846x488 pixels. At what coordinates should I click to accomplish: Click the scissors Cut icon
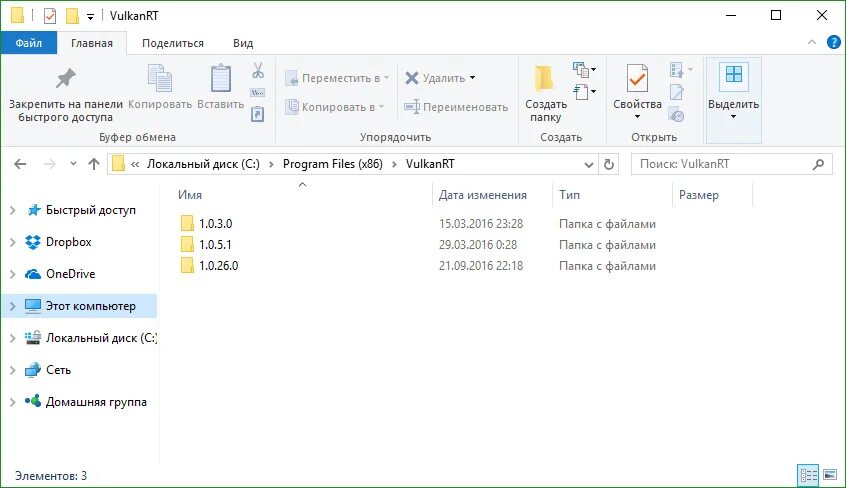(x=258, y=70)
